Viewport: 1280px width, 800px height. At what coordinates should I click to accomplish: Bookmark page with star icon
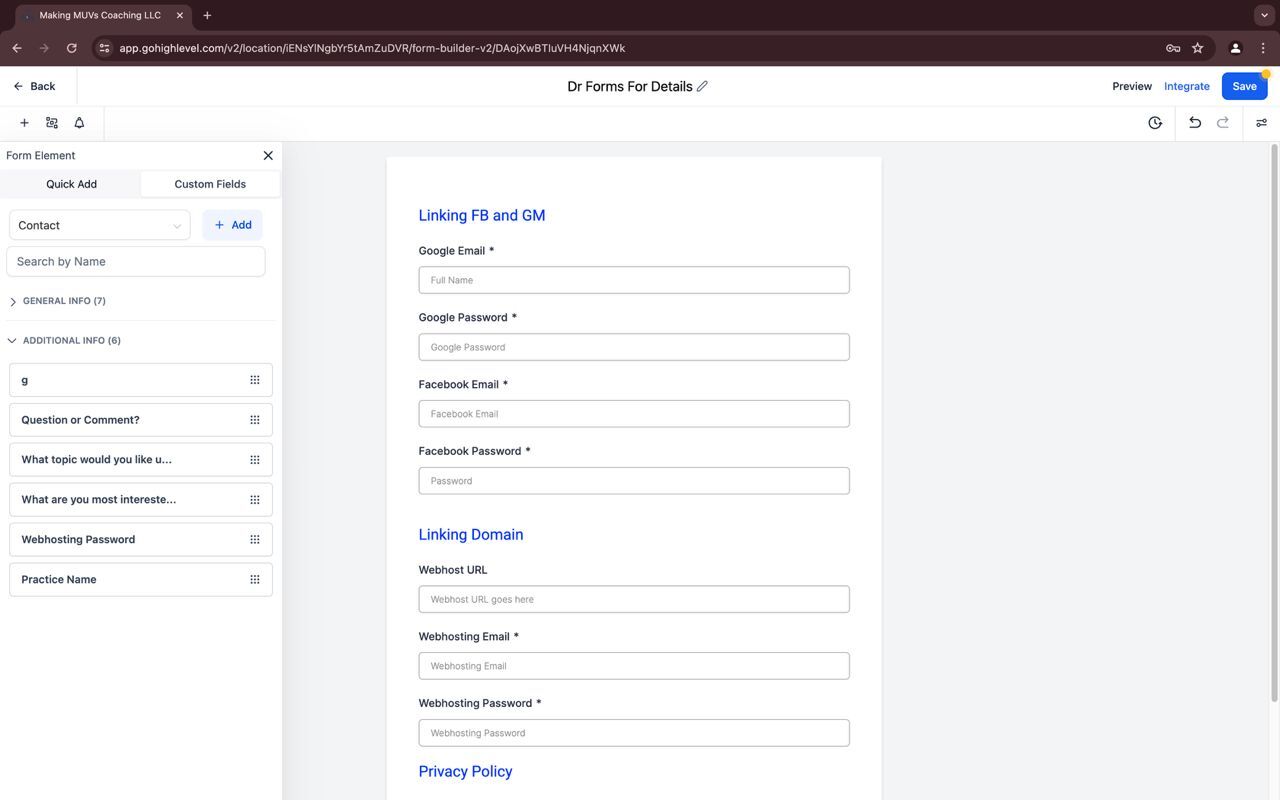(x=1198, y=48)
